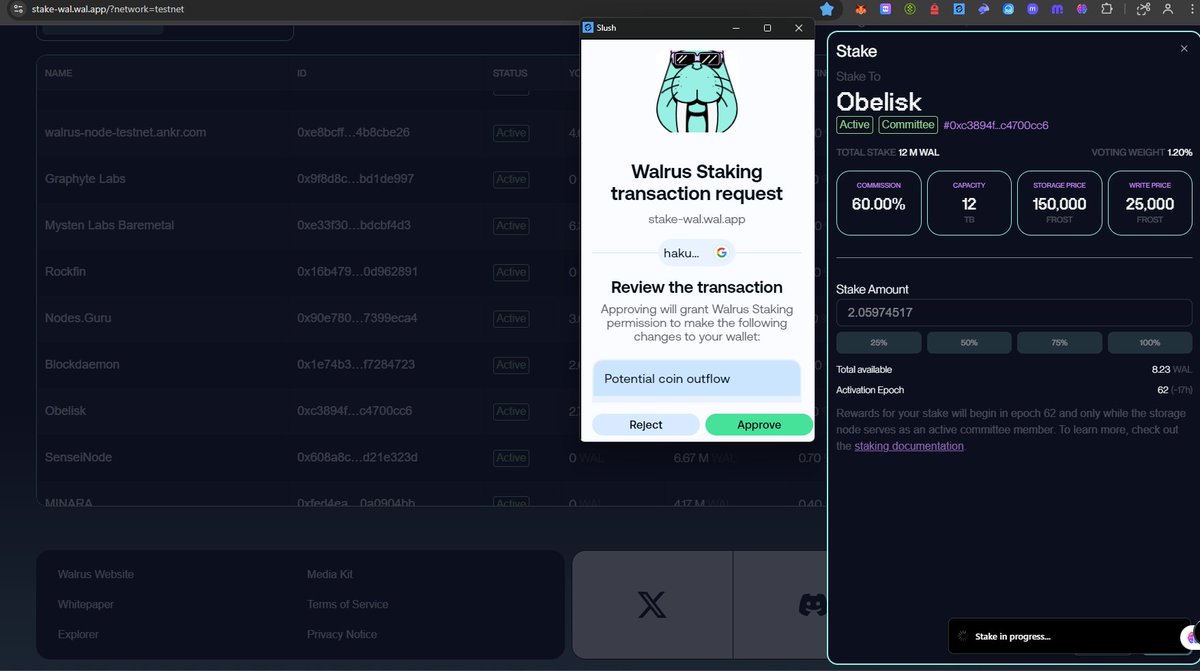Focus the Stake Amount input field
1200x671 pixels.
click(x=1014, y=313)
